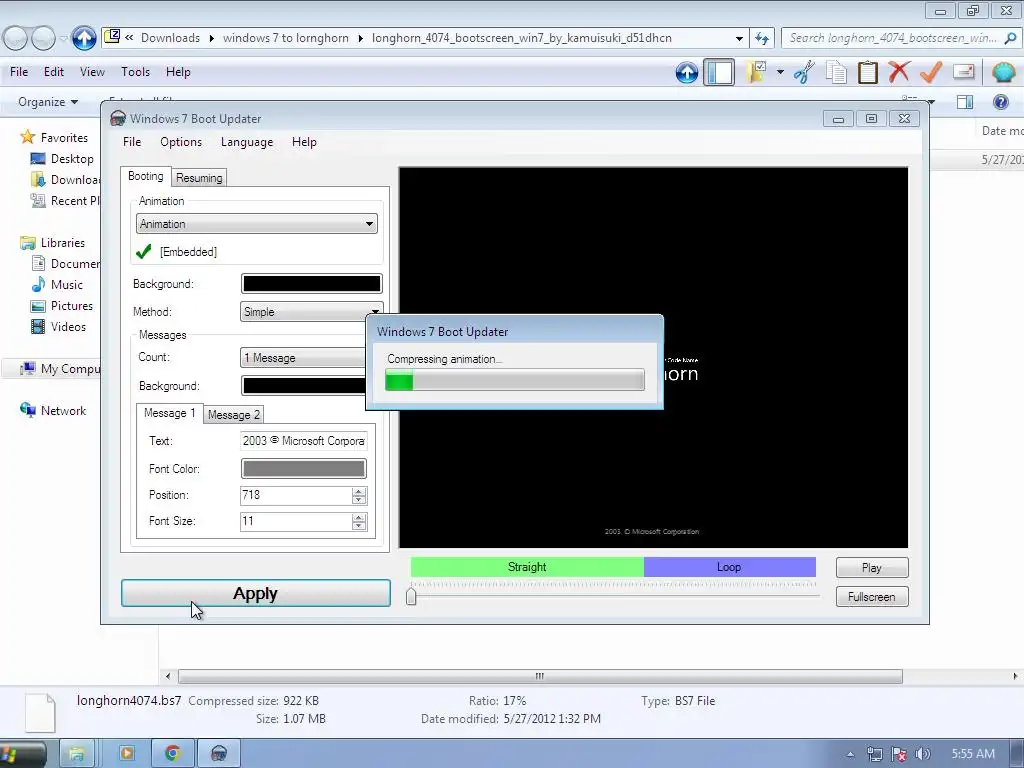Click the envelope mail icon in toolbar

pos(964,71)
